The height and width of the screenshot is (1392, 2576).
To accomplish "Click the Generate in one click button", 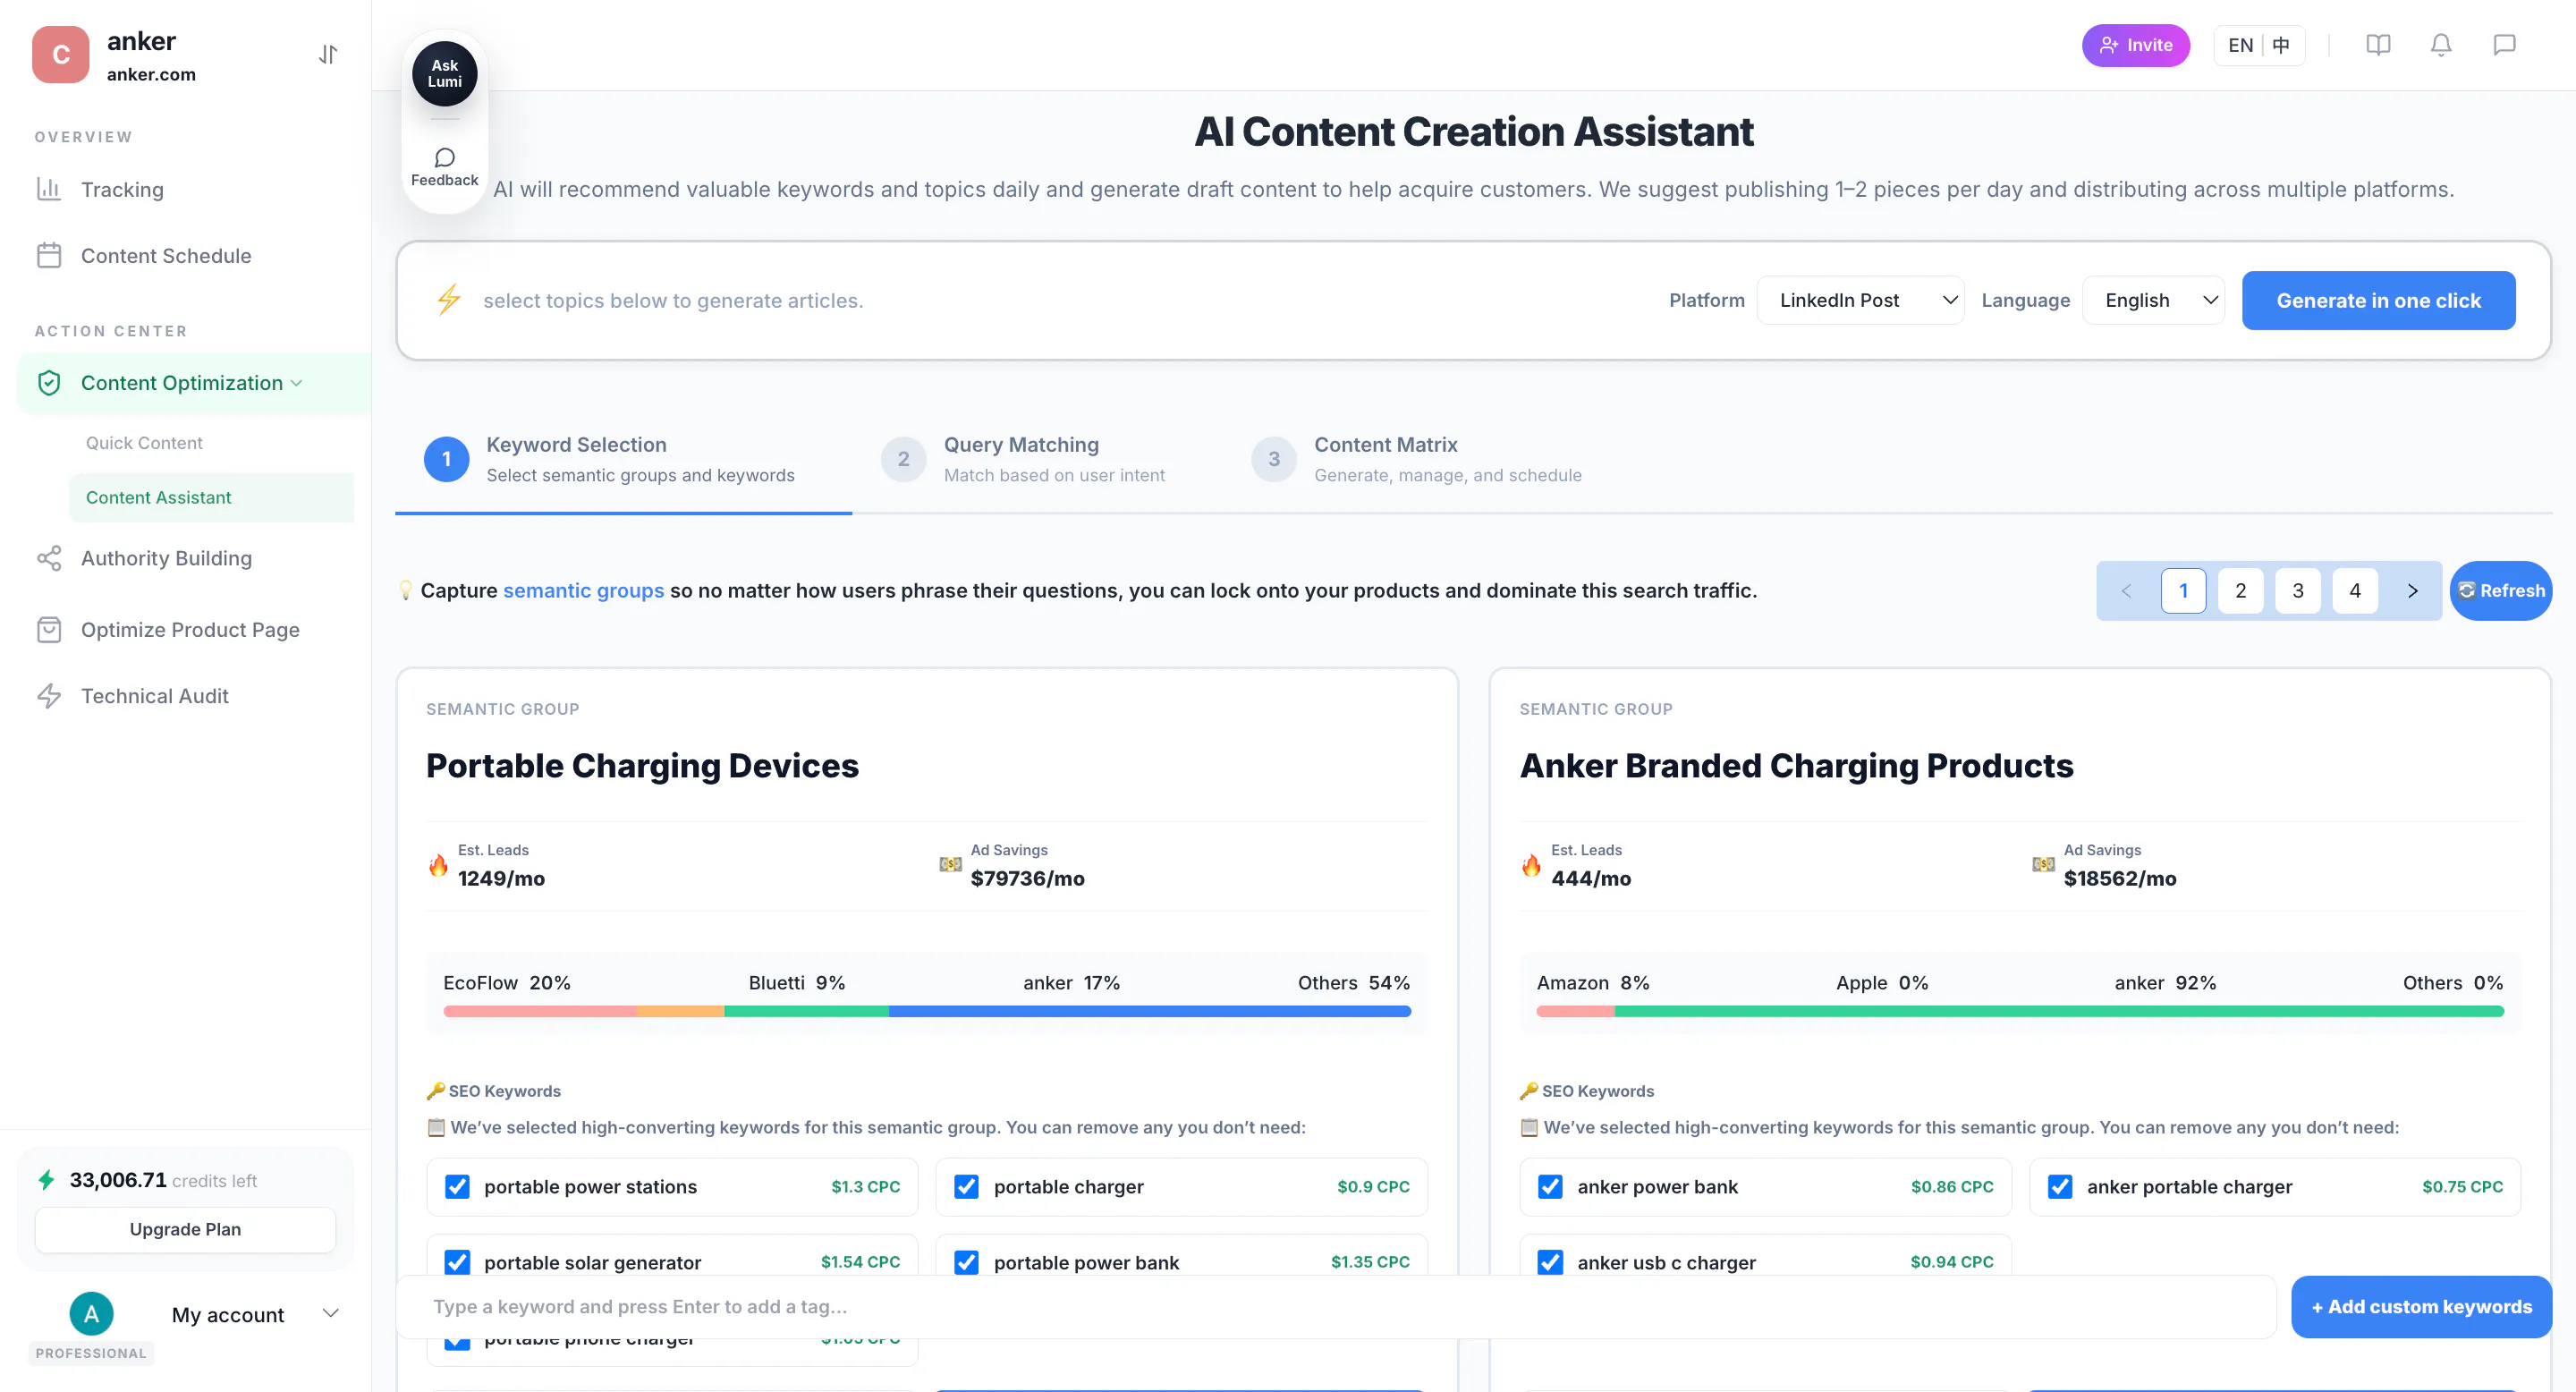I will (x=2378, y=300).
